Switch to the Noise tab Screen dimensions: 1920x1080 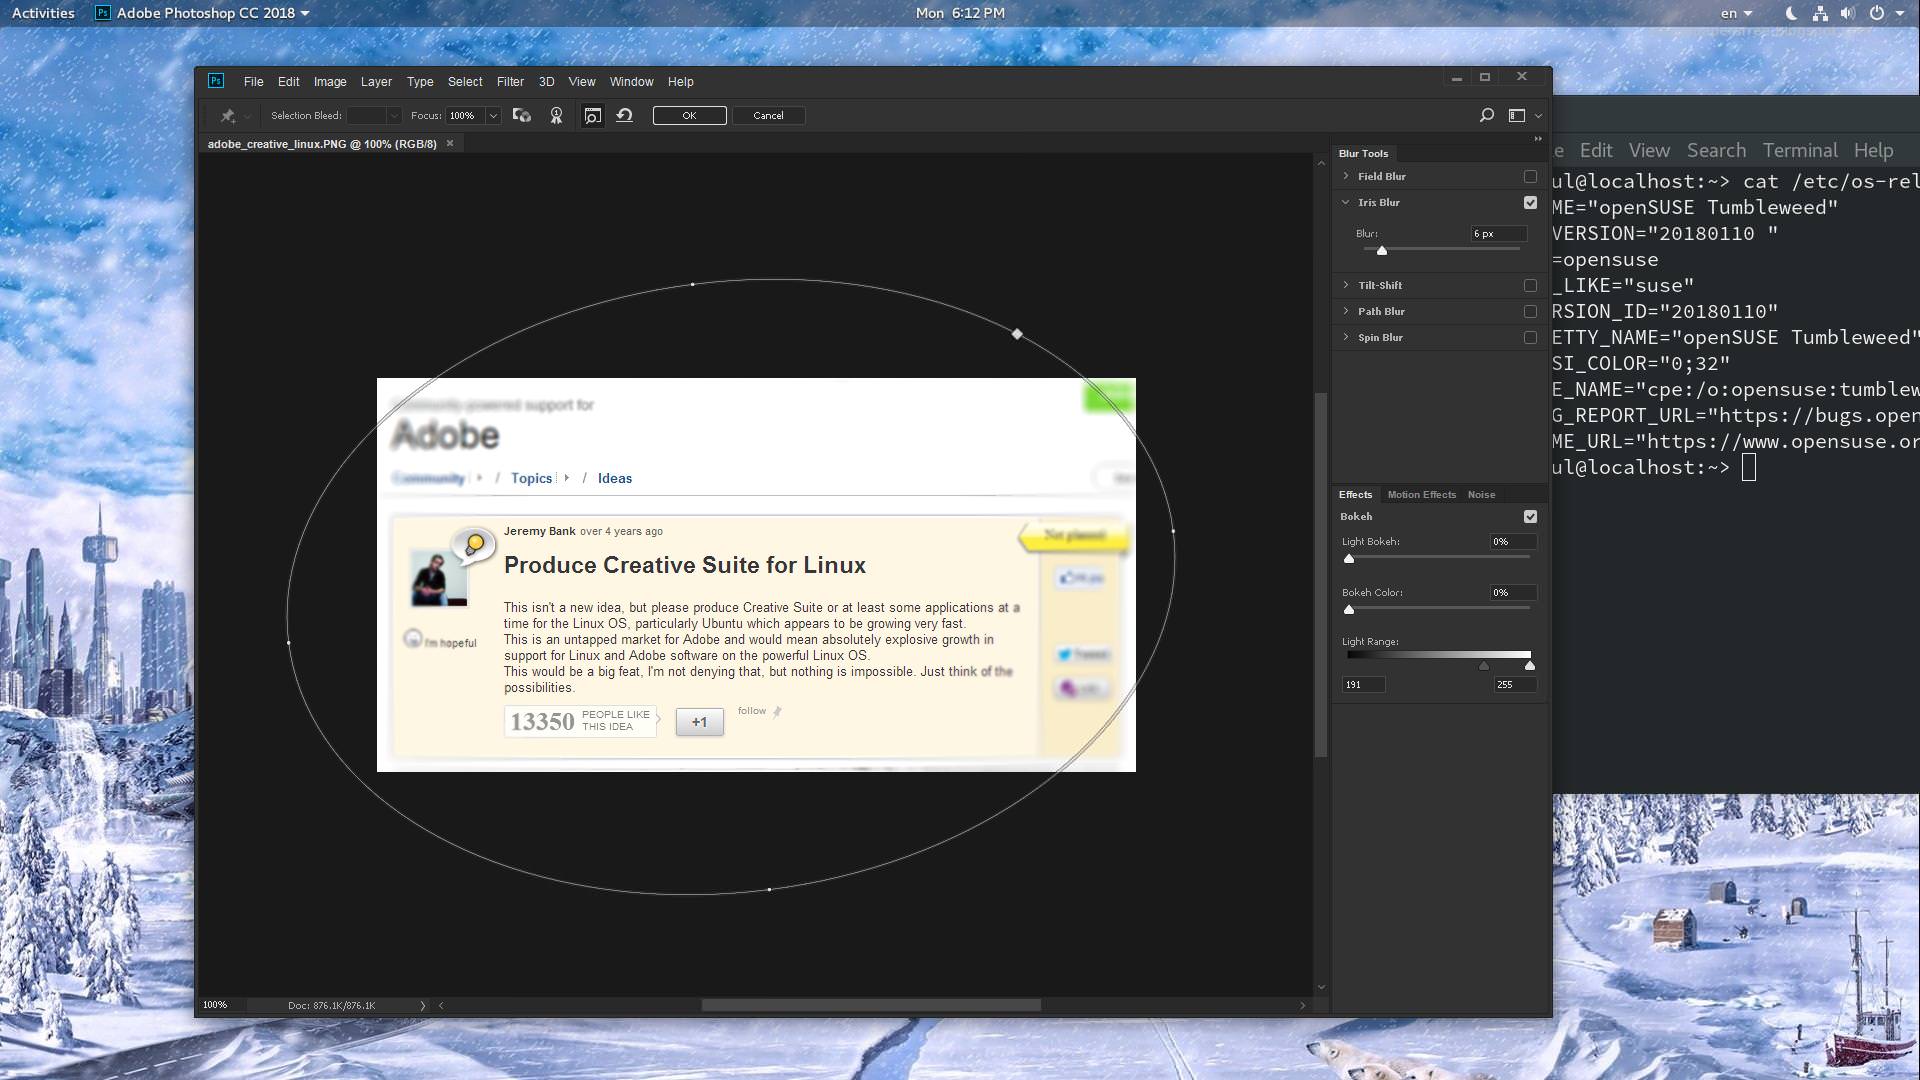1481,495
